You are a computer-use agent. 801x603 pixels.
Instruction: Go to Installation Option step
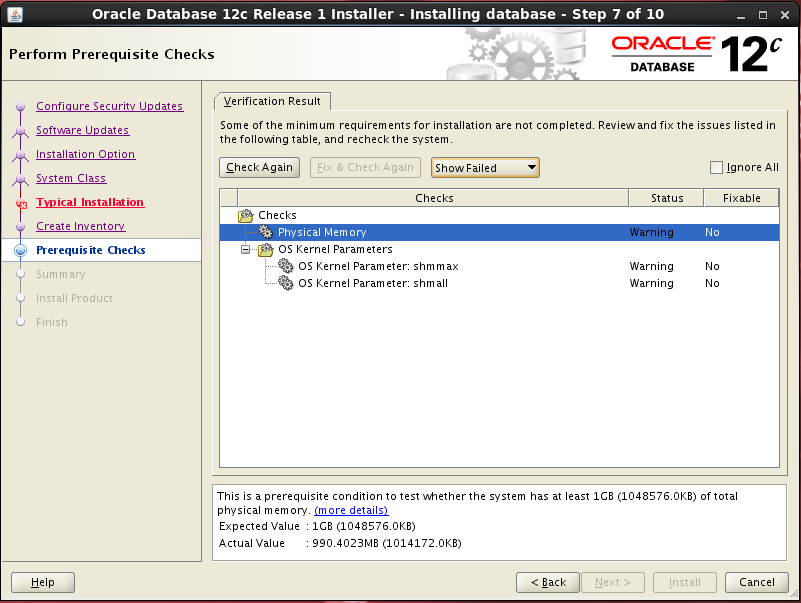click(x=85, y=154)
